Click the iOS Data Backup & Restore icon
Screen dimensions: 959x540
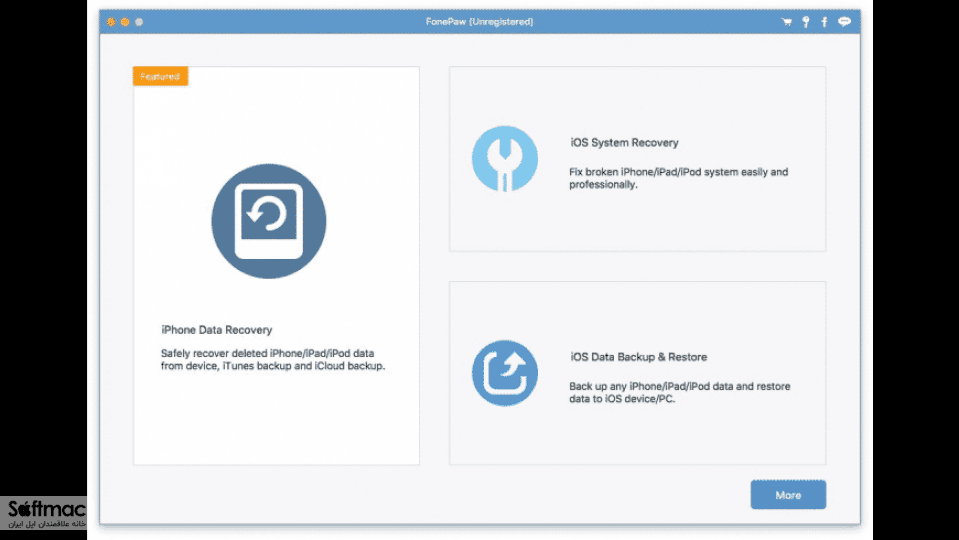pos(505,373)
